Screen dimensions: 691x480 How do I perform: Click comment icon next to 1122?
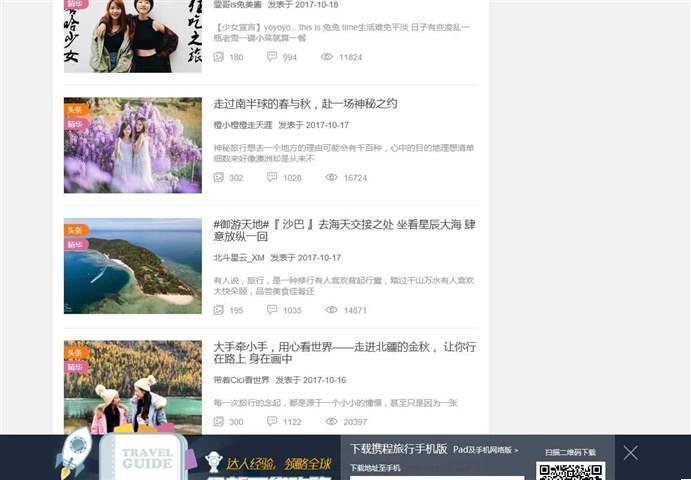coord(272,422)
